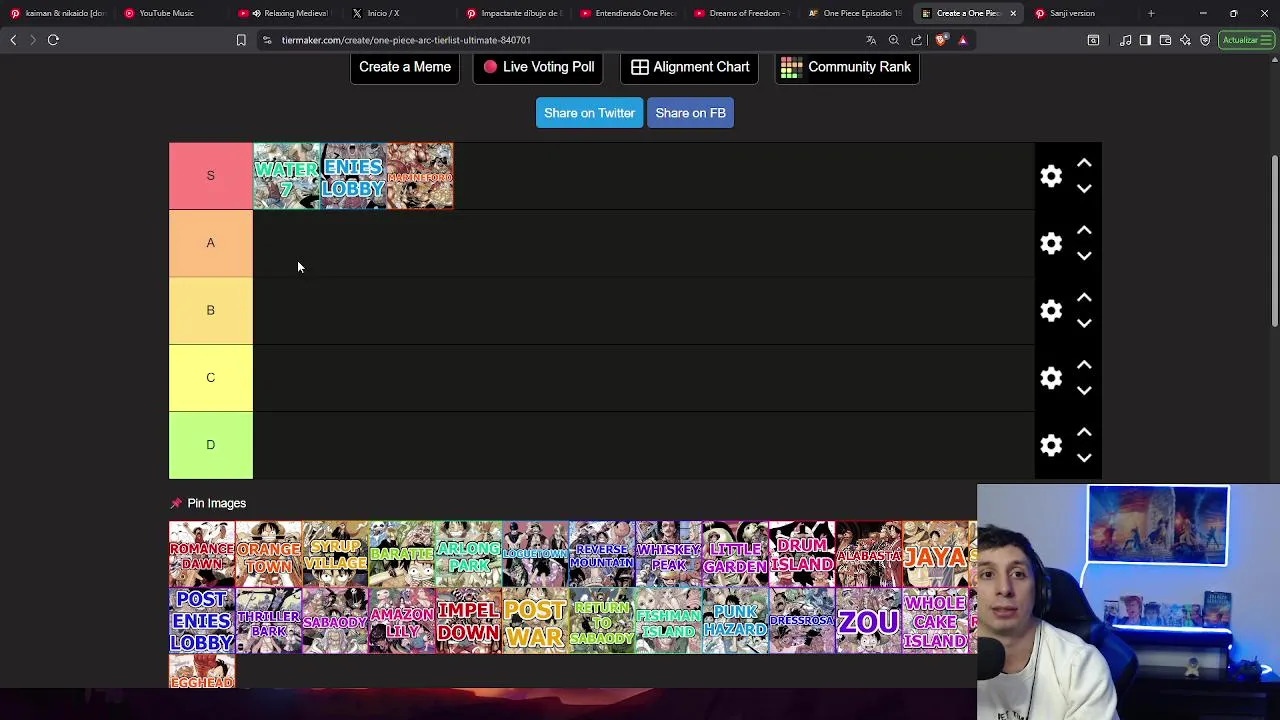Viewport: 1280px width, 720px height.
Task: Move S tier row down with arrow
Action: coord(1084,188)
